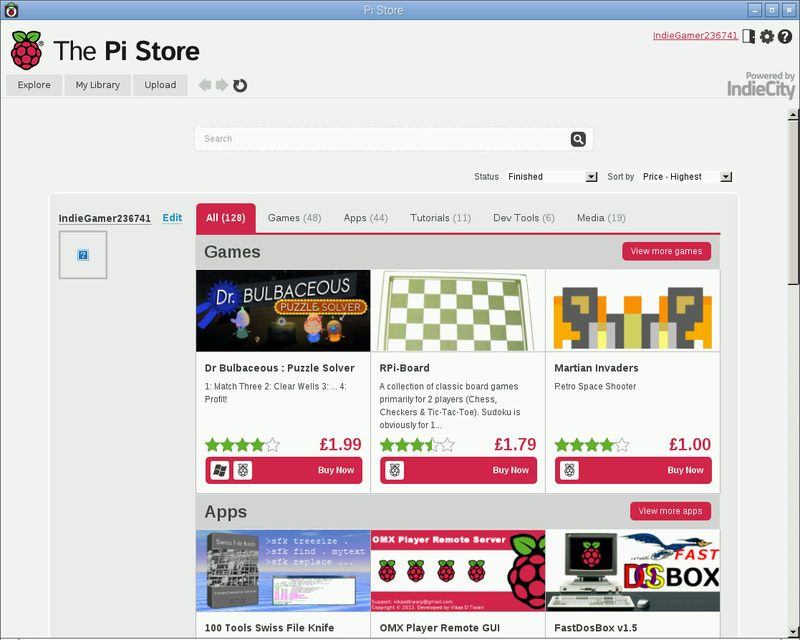The height and width of the screenshot is (640, 800).
Task: Click the back navigation arrow
Action: 205,85
